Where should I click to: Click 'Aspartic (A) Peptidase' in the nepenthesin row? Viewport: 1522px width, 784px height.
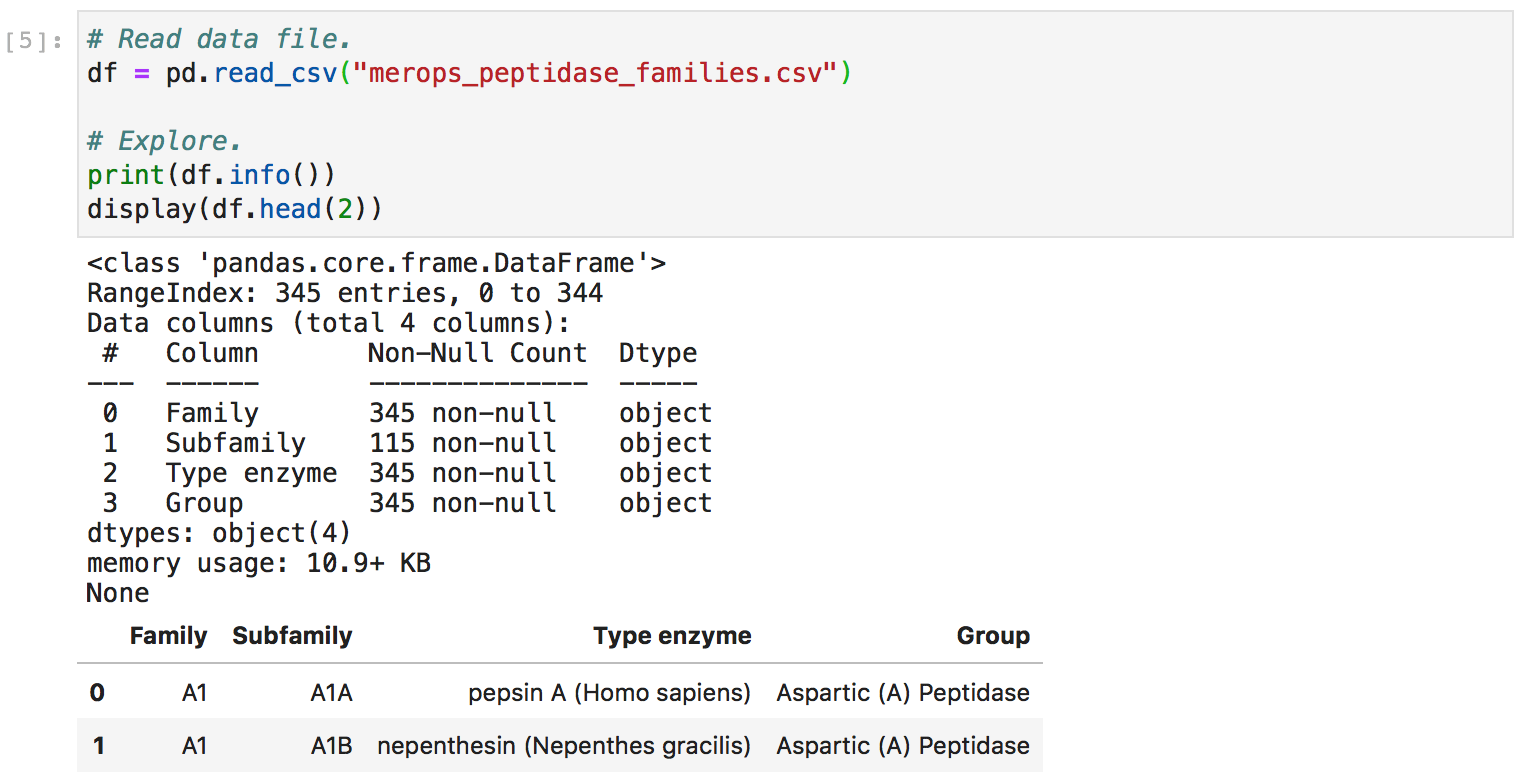(x=903, y=746)
